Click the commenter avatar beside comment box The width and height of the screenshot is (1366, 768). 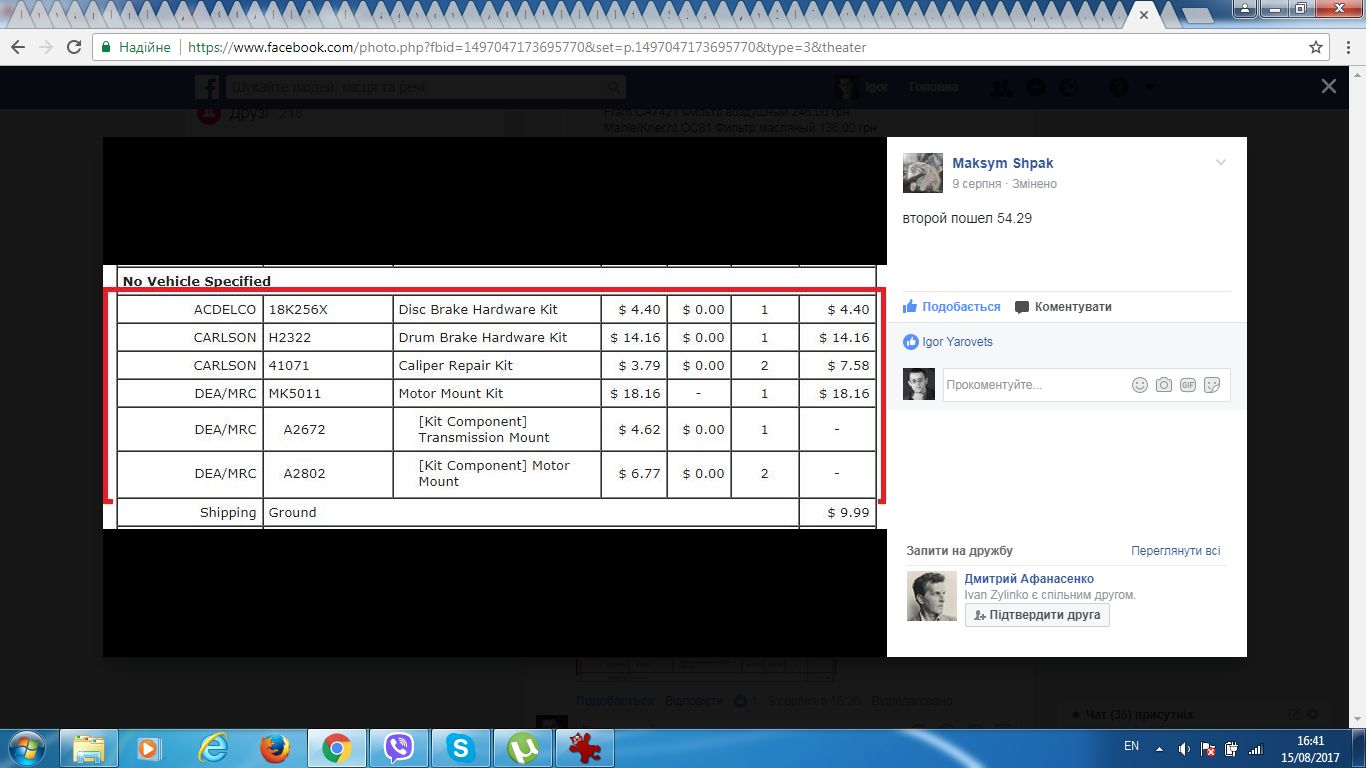click(919, 385)
